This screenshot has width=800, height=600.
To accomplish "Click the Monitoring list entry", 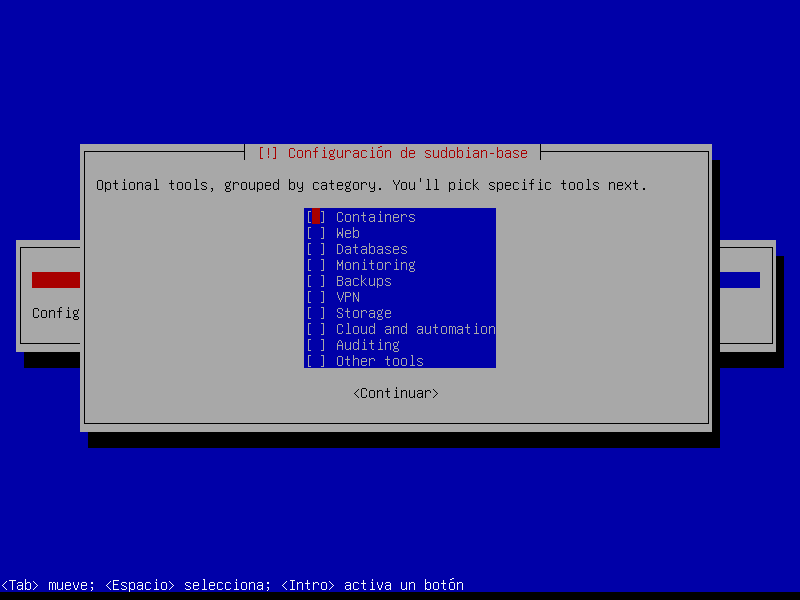I will 400,265.
